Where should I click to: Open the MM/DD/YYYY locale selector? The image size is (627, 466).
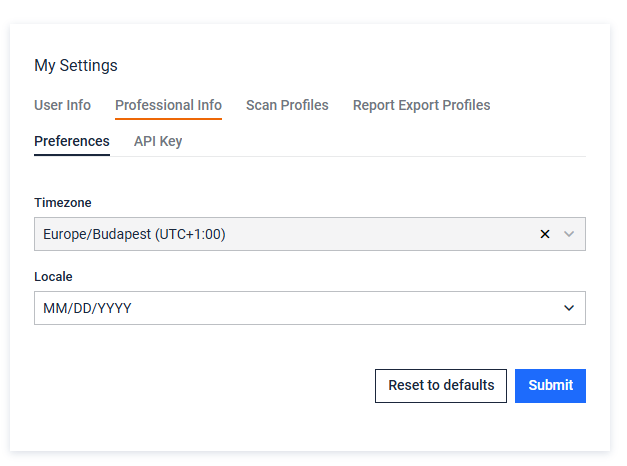click(x=300, y=308)
